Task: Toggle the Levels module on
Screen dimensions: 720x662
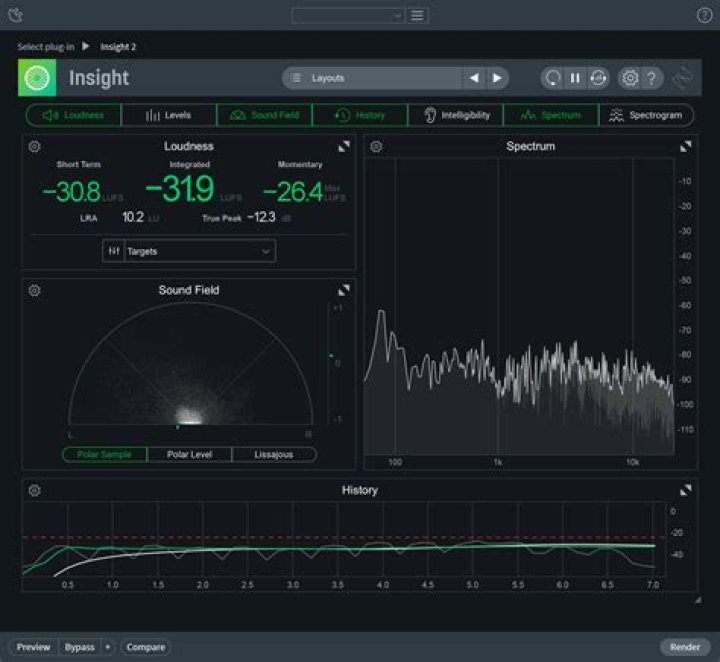Action: tap(168, 115)
